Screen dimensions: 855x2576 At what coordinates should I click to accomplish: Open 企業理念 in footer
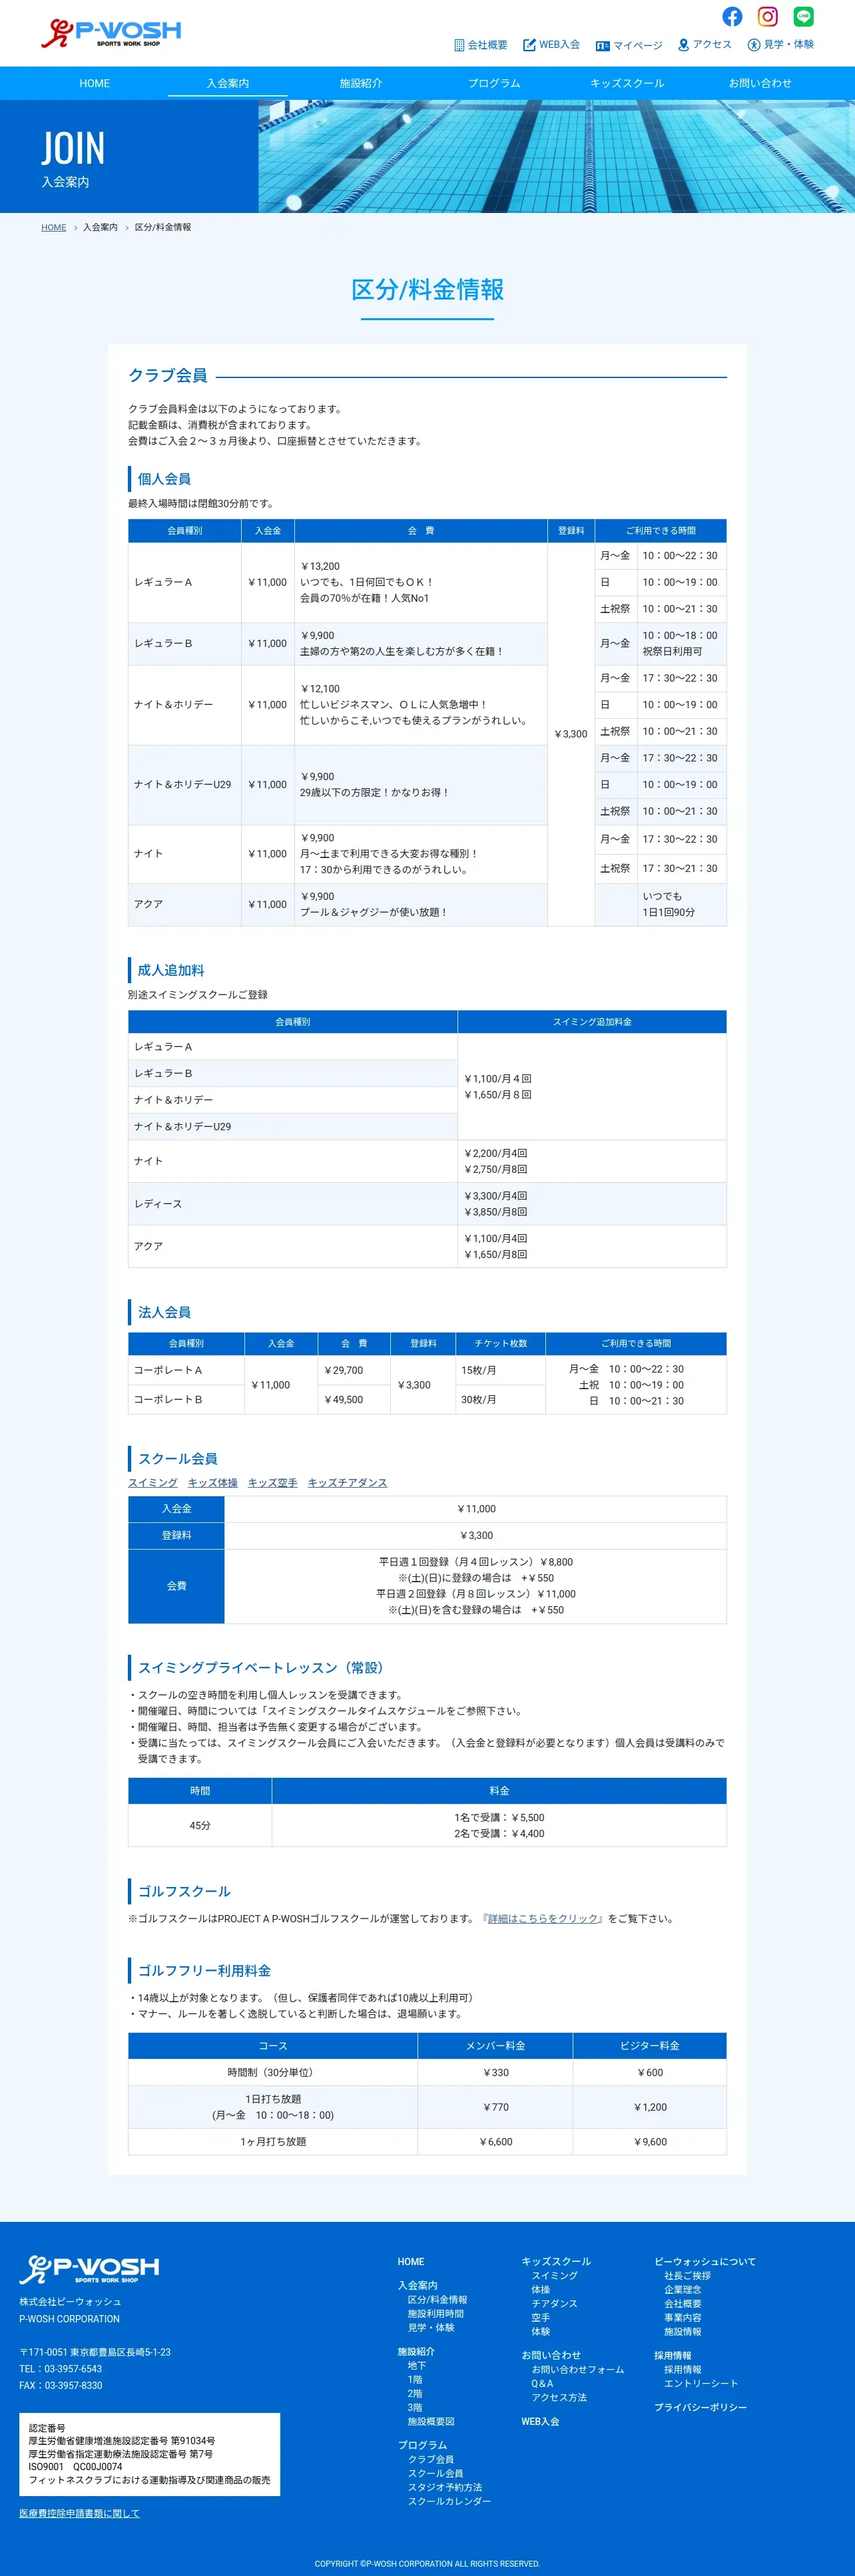coord(683,2289)
